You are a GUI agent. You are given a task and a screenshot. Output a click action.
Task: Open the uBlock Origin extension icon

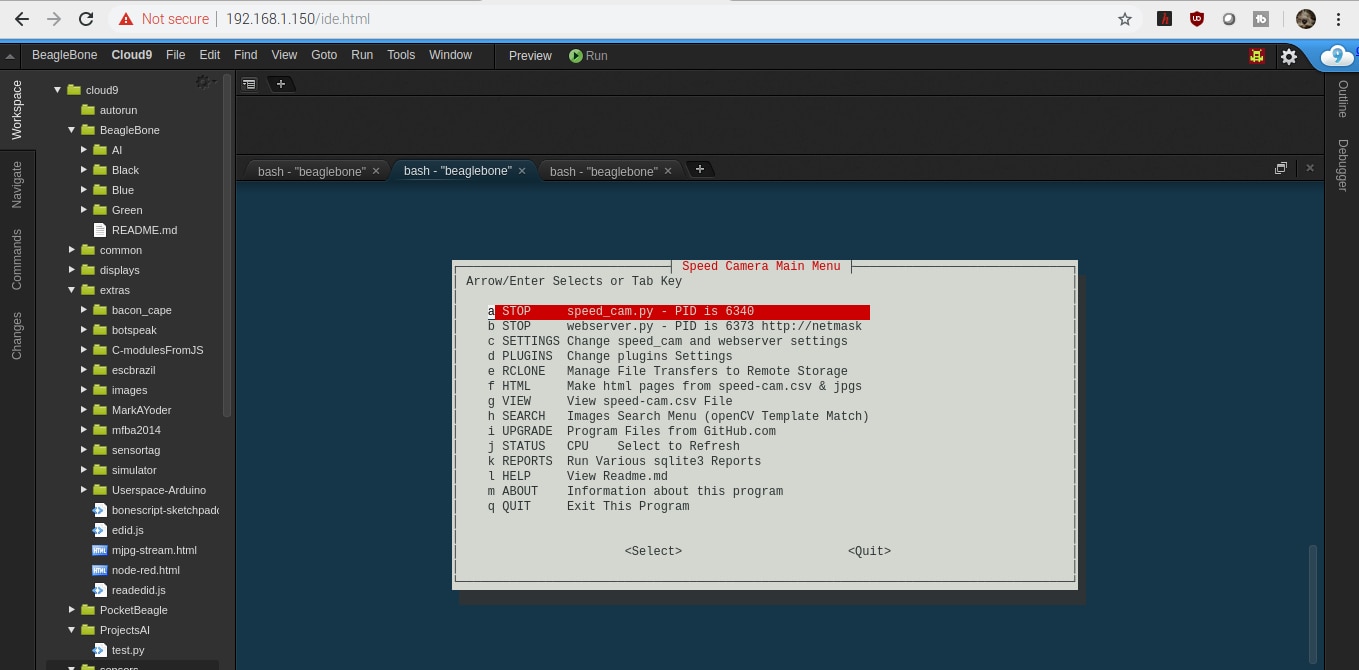(1197, 19)
